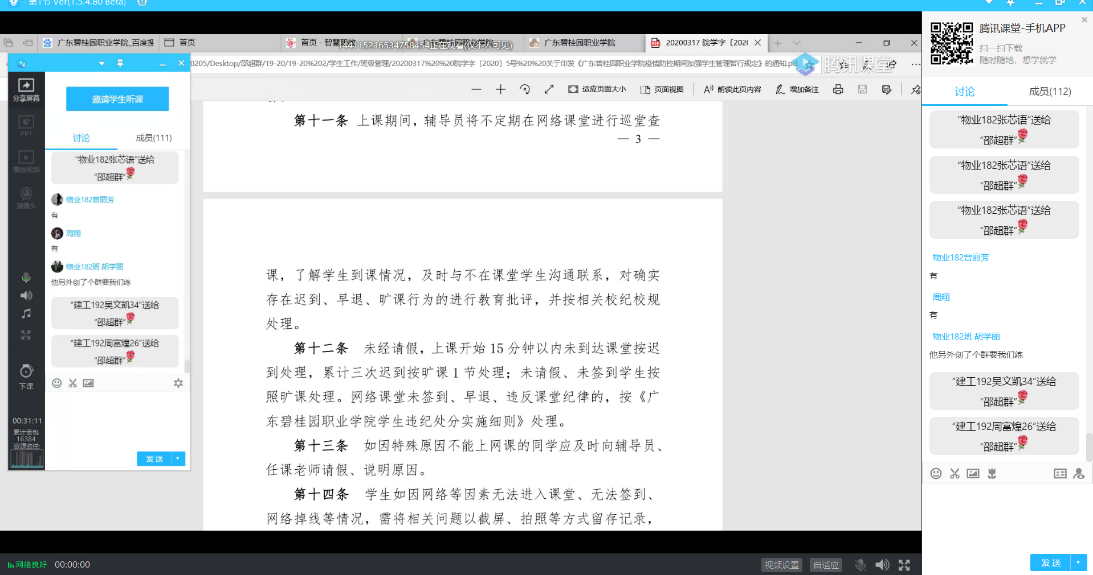Open the PPT presentation tool

point(26,125)
